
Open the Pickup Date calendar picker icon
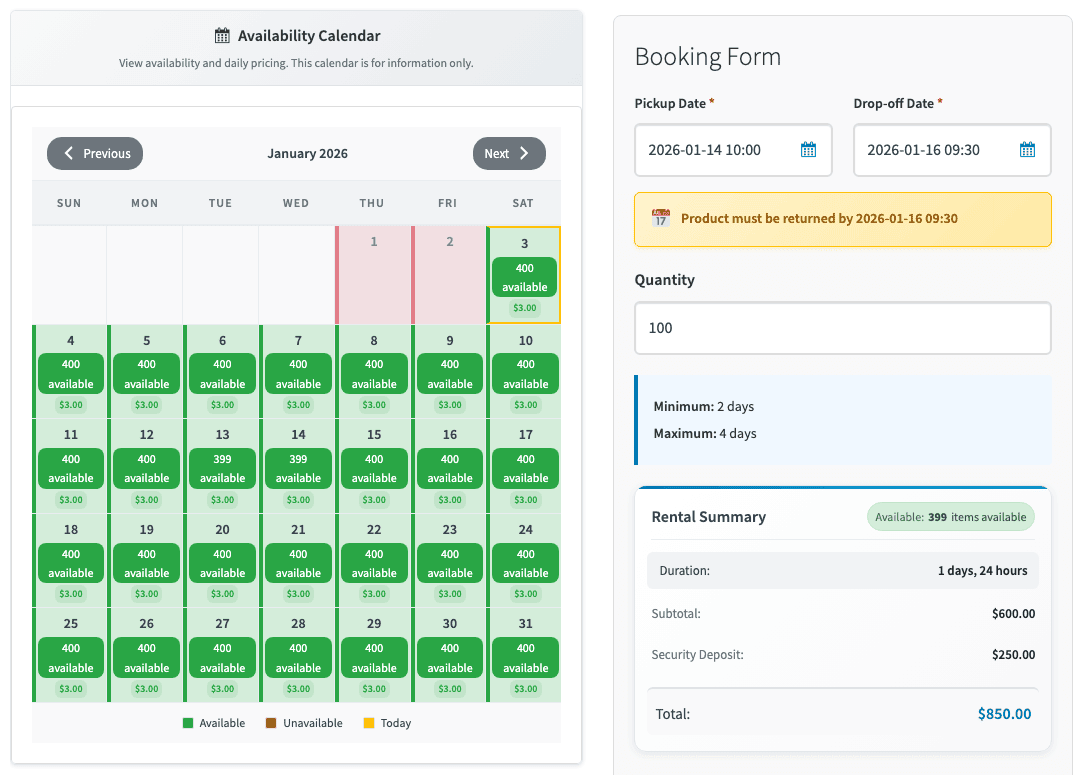(808, 150)
